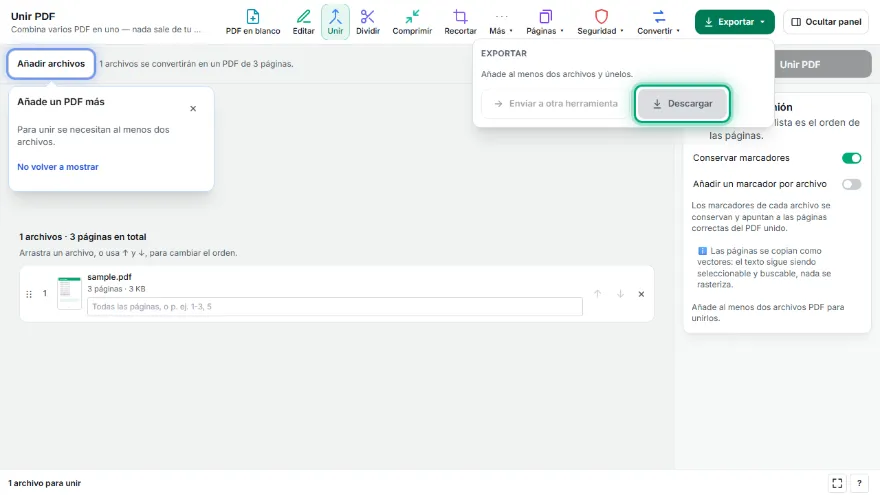Viewport: 880px width, 495px height.
Task: Click the EXPORTAR heading in the popup
Action: (504, 53)
